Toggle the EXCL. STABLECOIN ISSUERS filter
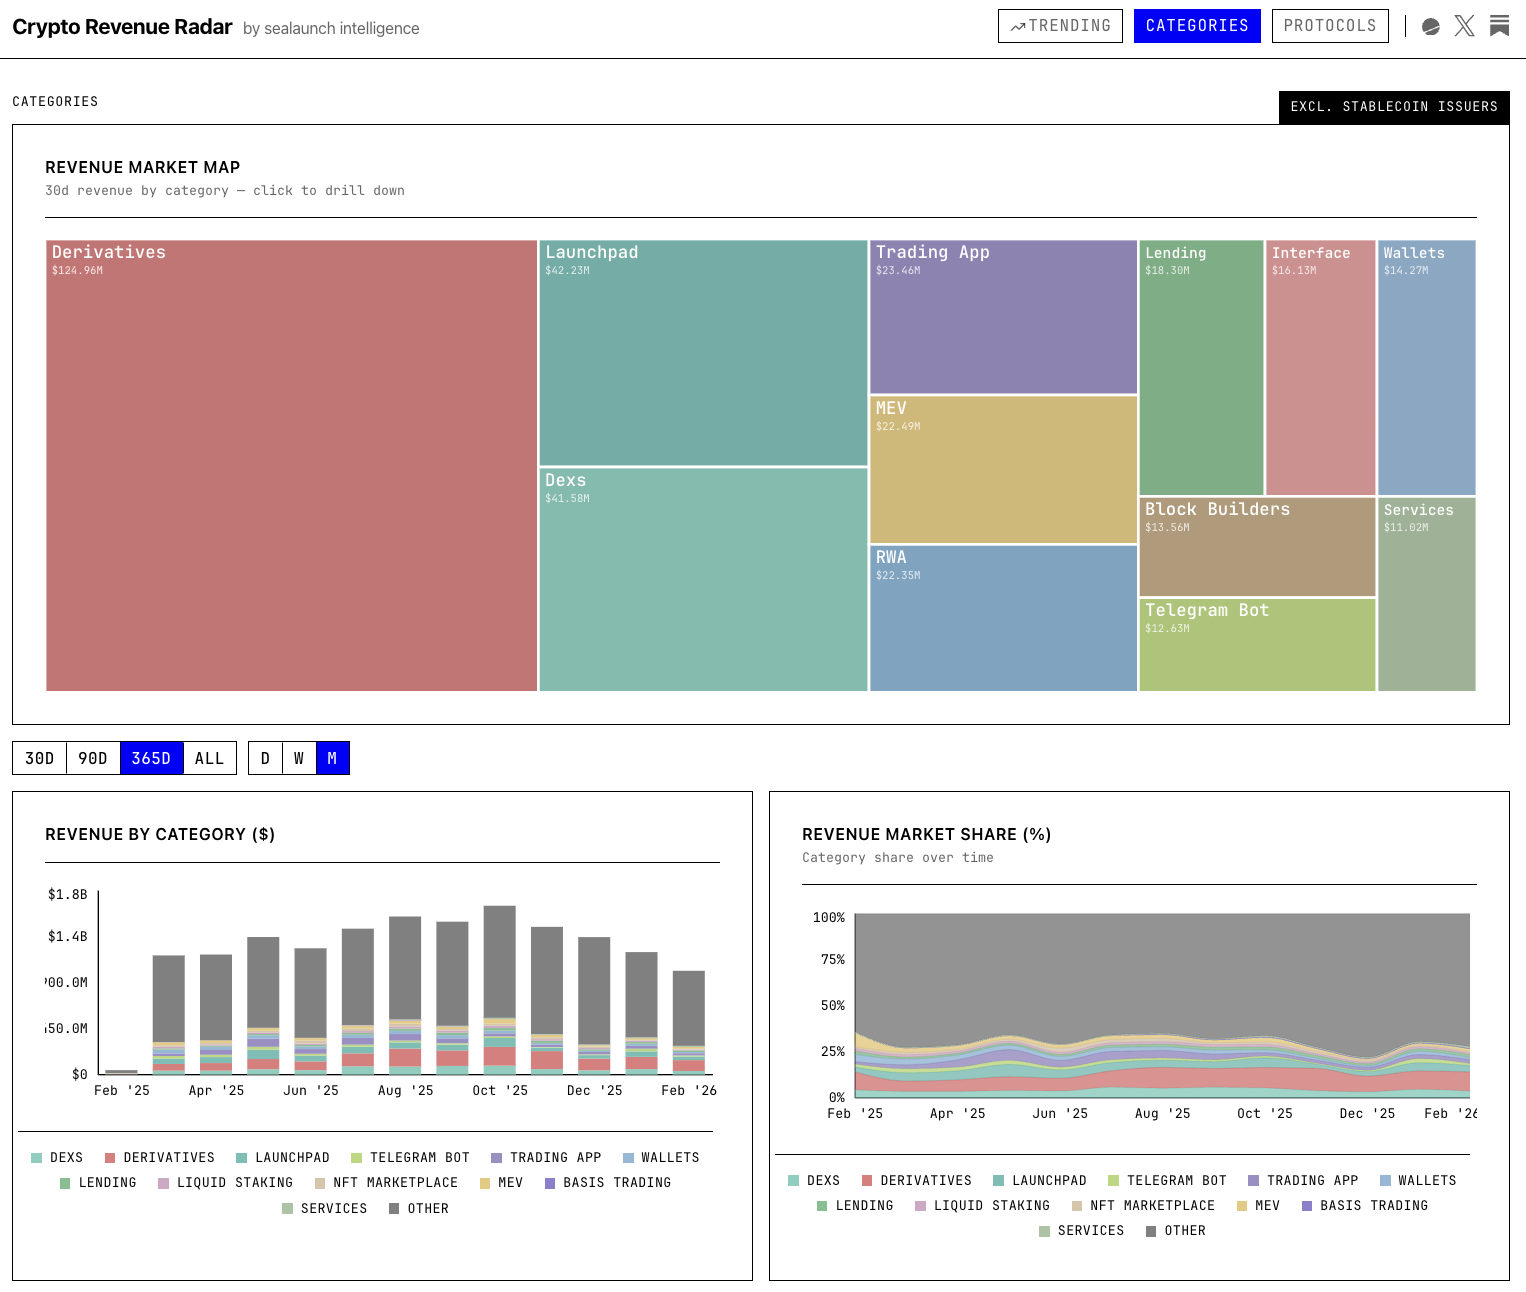 click(1394, 107)
